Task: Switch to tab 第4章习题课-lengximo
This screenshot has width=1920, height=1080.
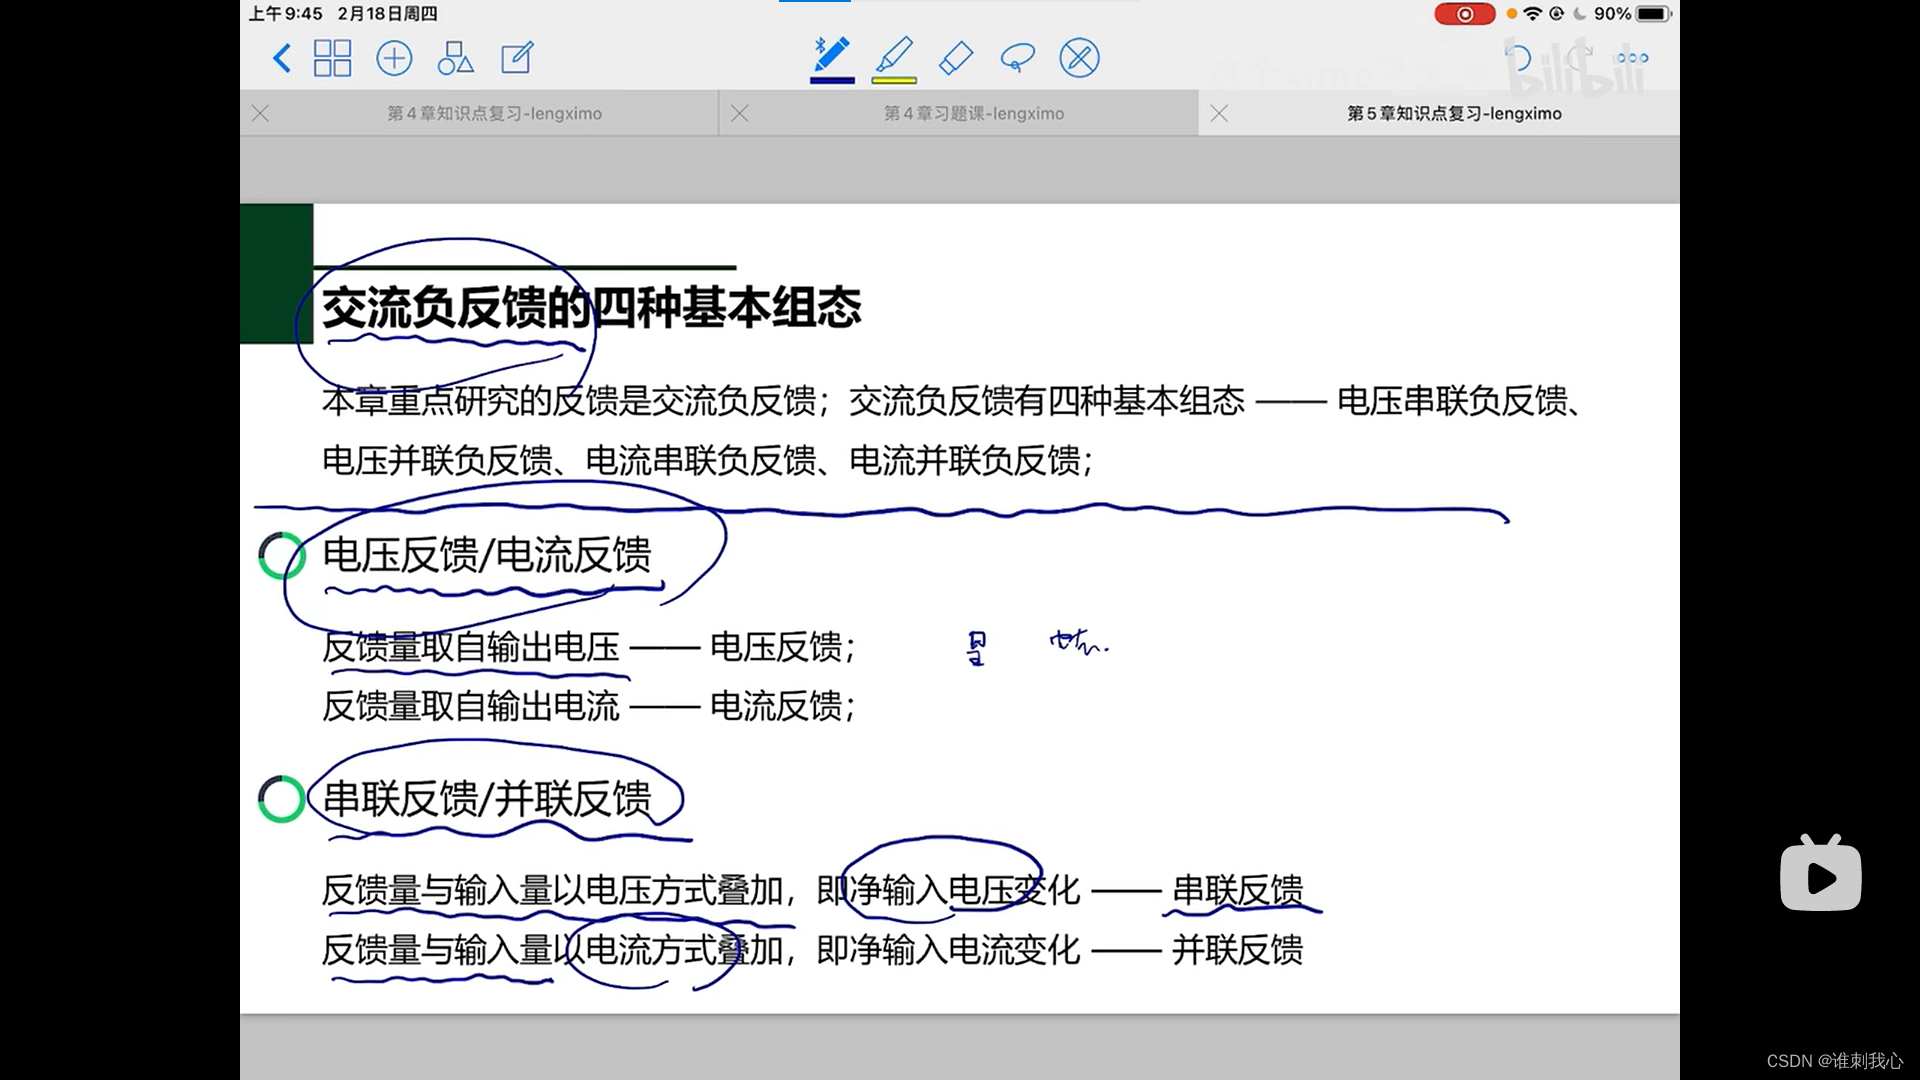Action: pyautogui.click(x=973, y=114)
